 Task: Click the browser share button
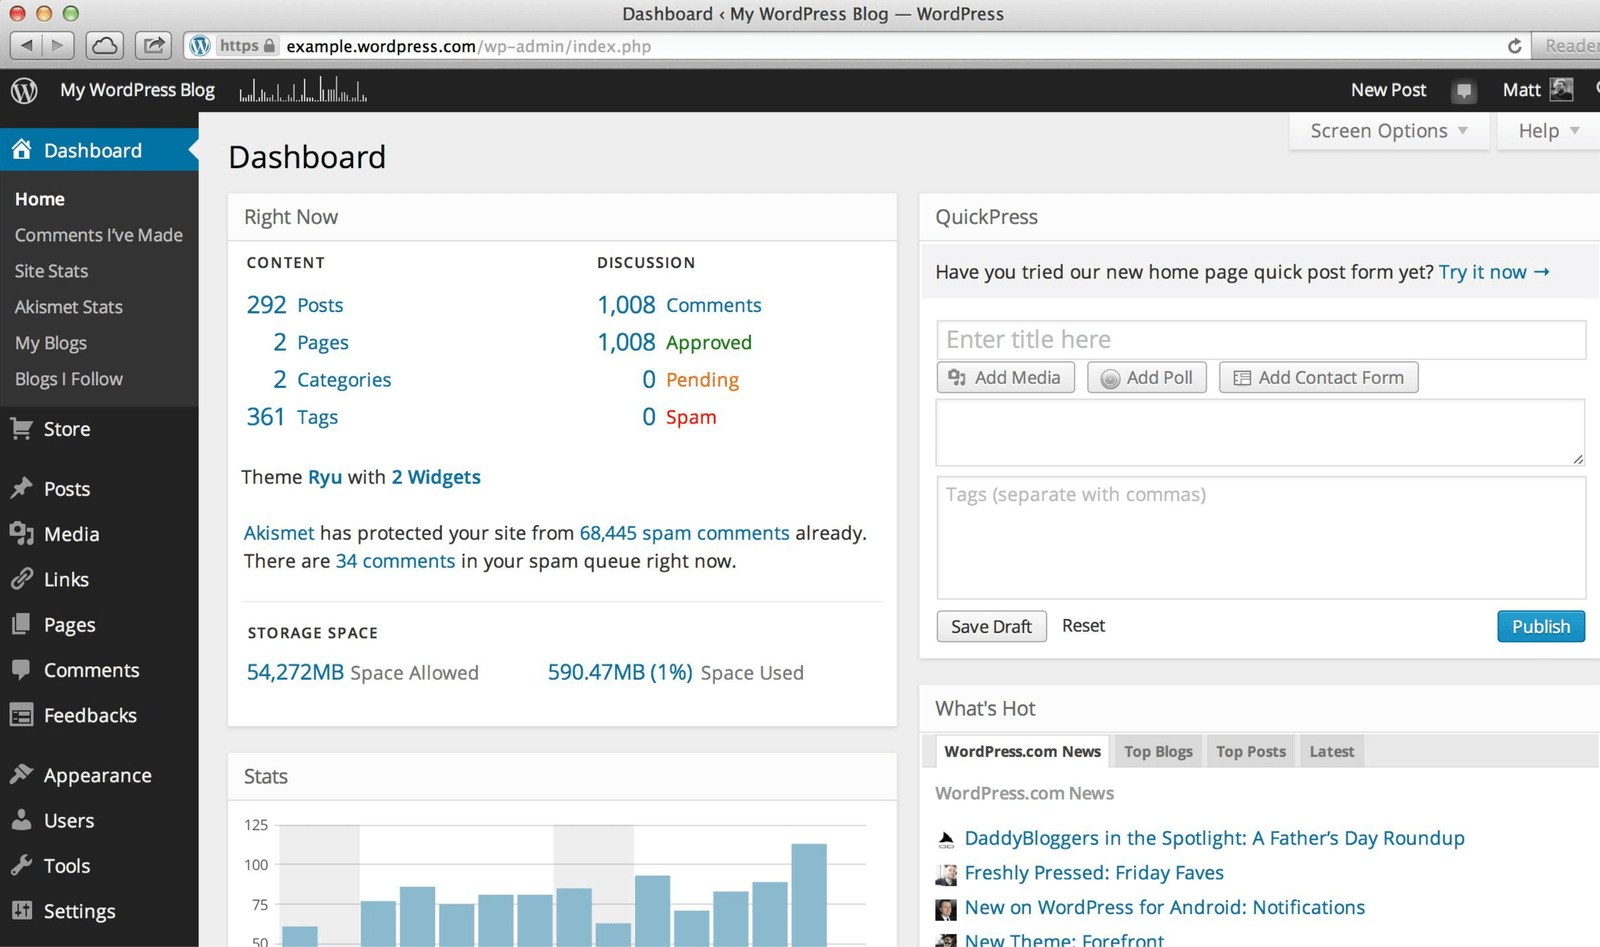[x=154, y=45]
